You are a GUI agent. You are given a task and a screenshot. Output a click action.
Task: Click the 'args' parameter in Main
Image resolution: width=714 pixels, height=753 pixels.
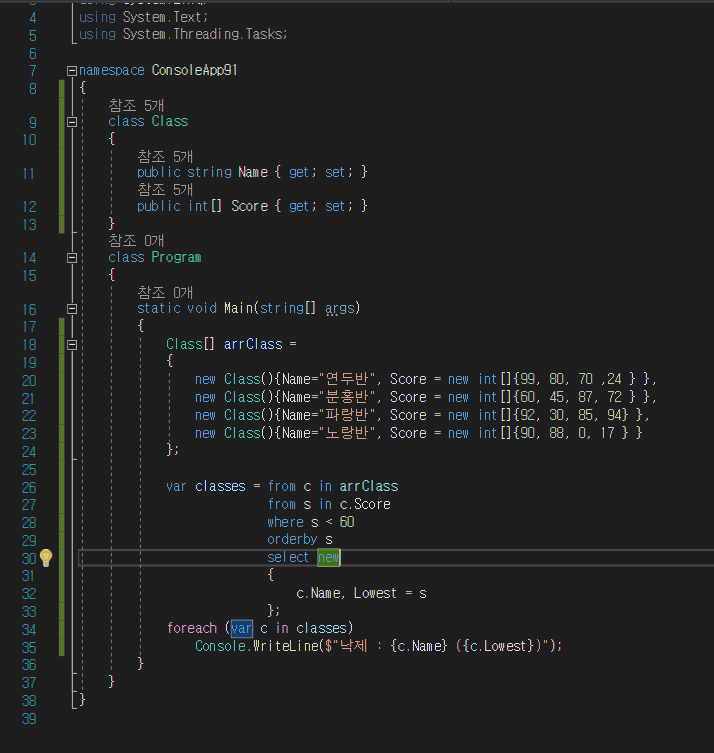point(339,308)
